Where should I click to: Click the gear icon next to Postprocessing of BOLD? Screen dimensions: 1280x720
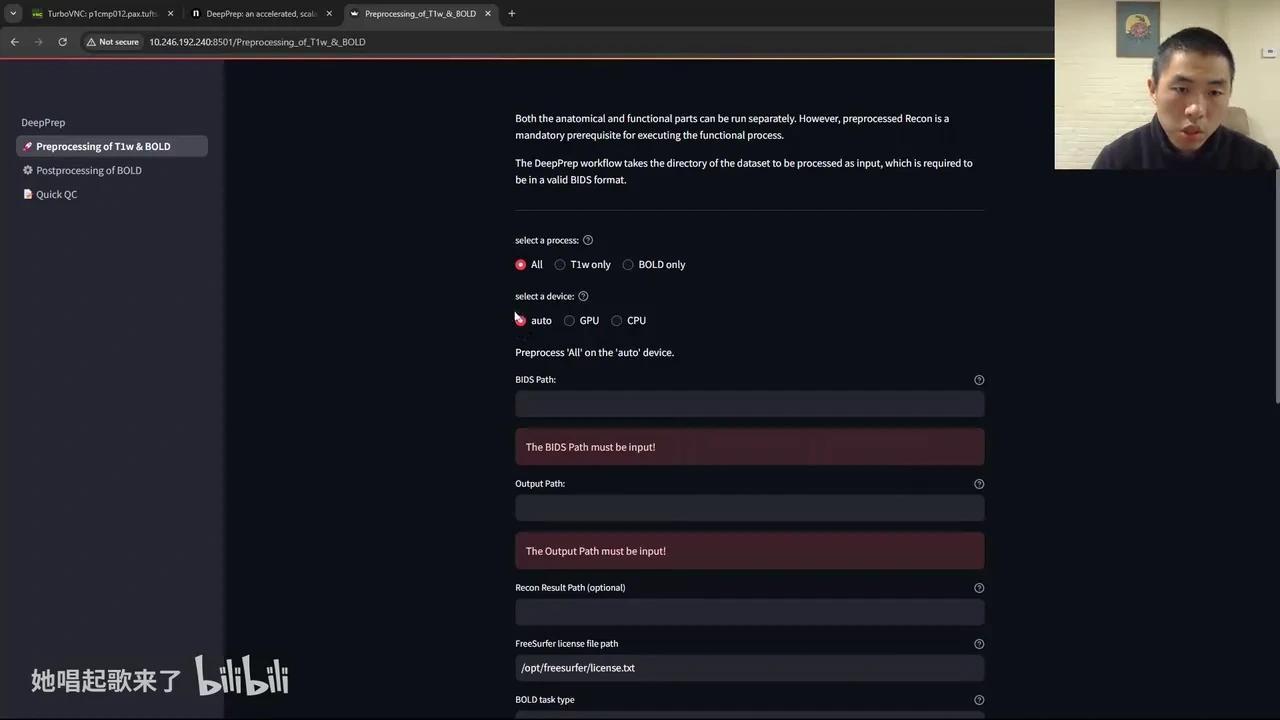pyautogui.click(x=27, y=170)
